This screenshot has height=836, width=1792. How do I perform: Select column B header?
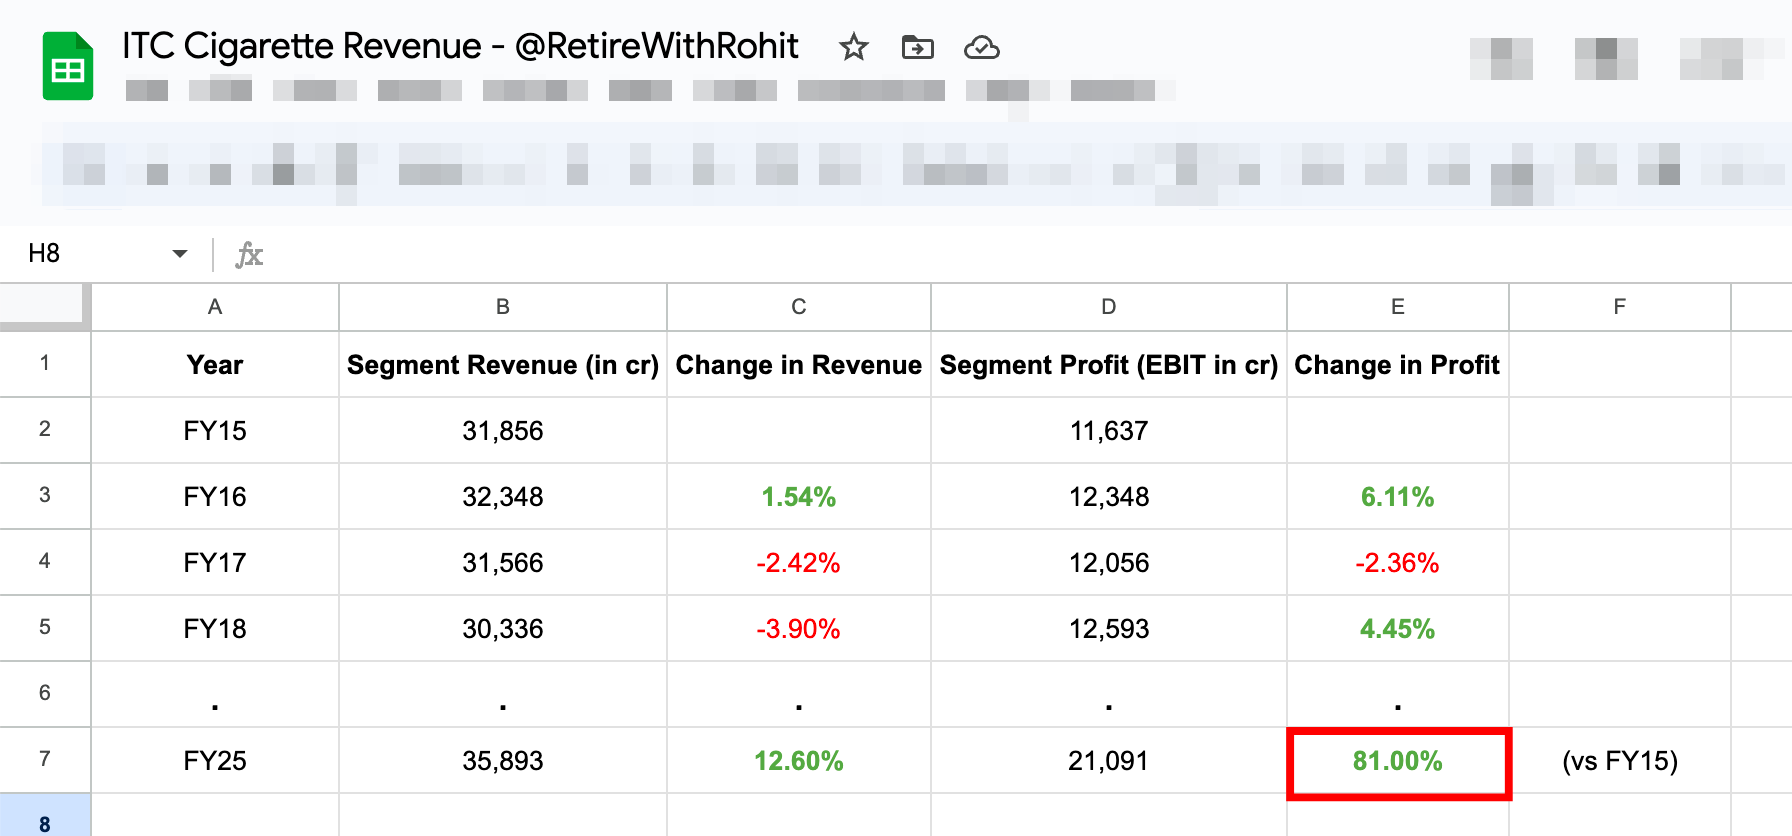(x=503, y=307)
